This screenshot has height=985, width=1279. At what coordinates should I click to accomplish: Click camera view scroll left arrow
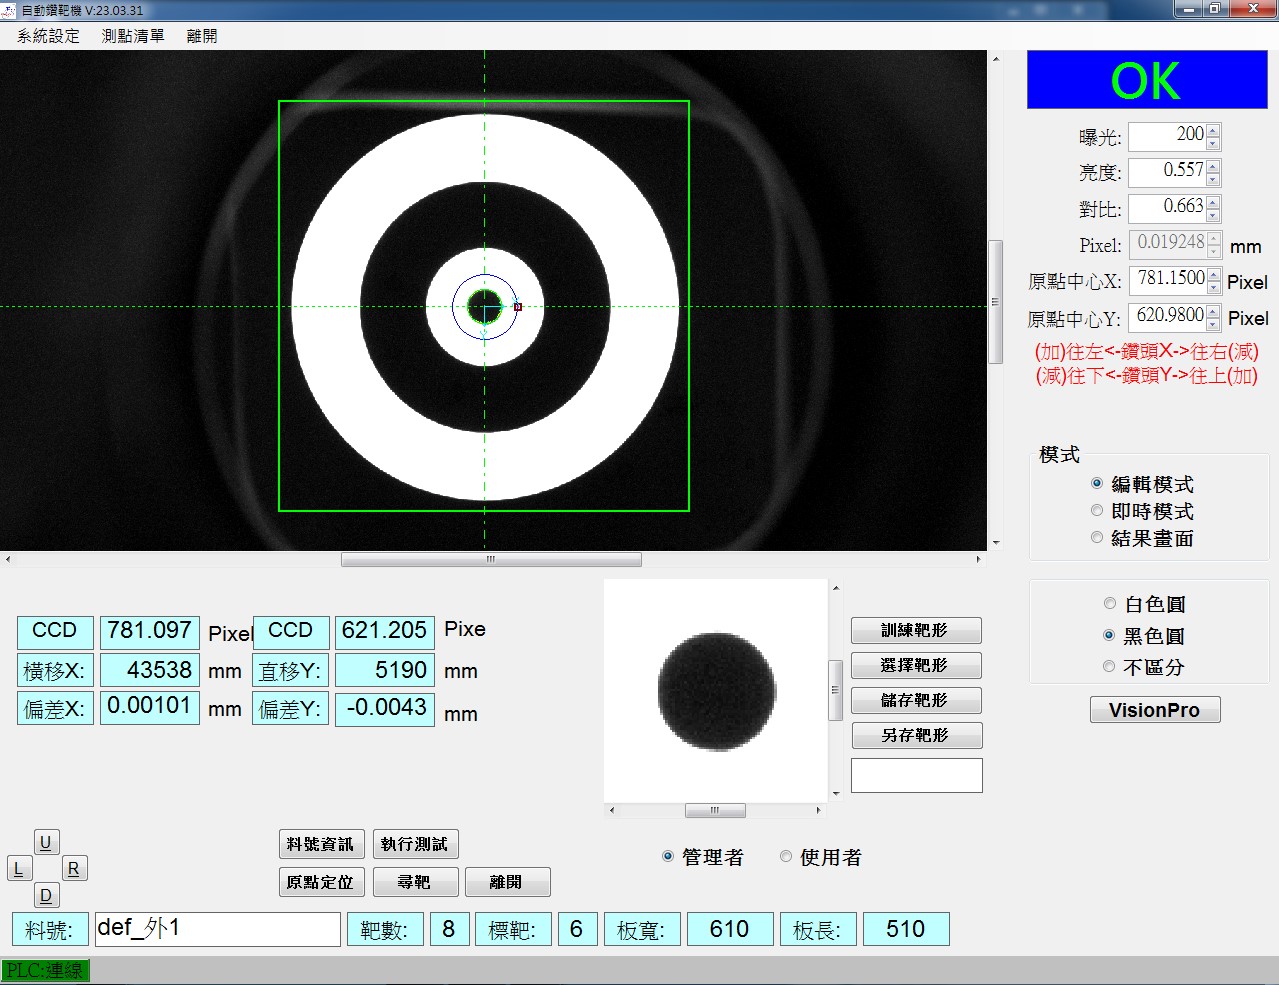[8, 560]
